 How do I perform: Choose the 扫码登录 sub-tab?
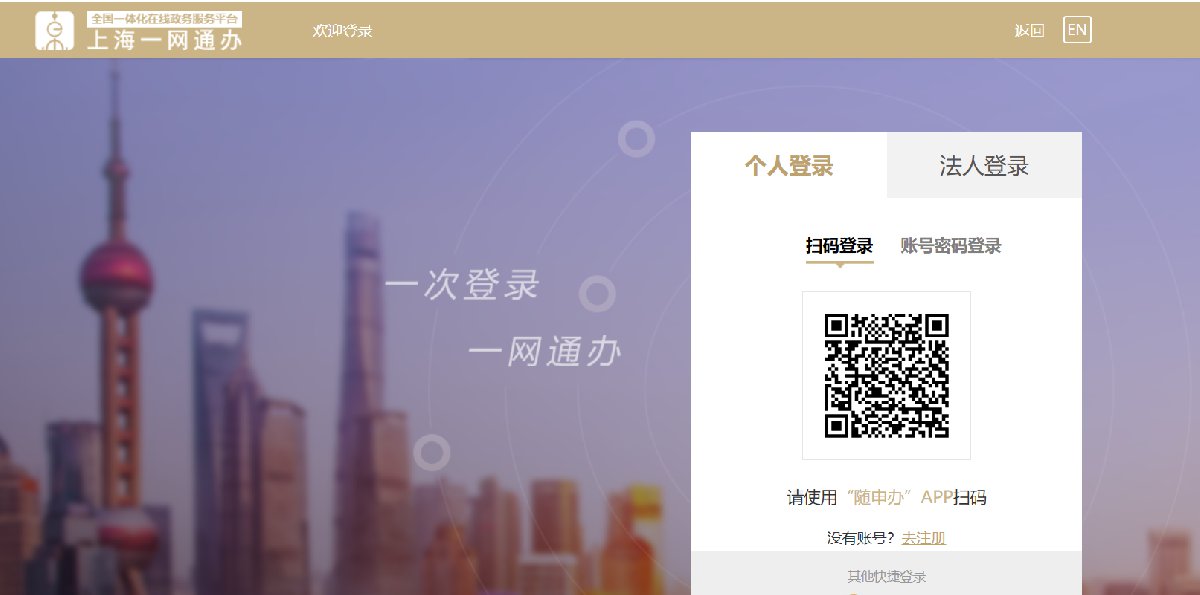click(x=840, y=246)
